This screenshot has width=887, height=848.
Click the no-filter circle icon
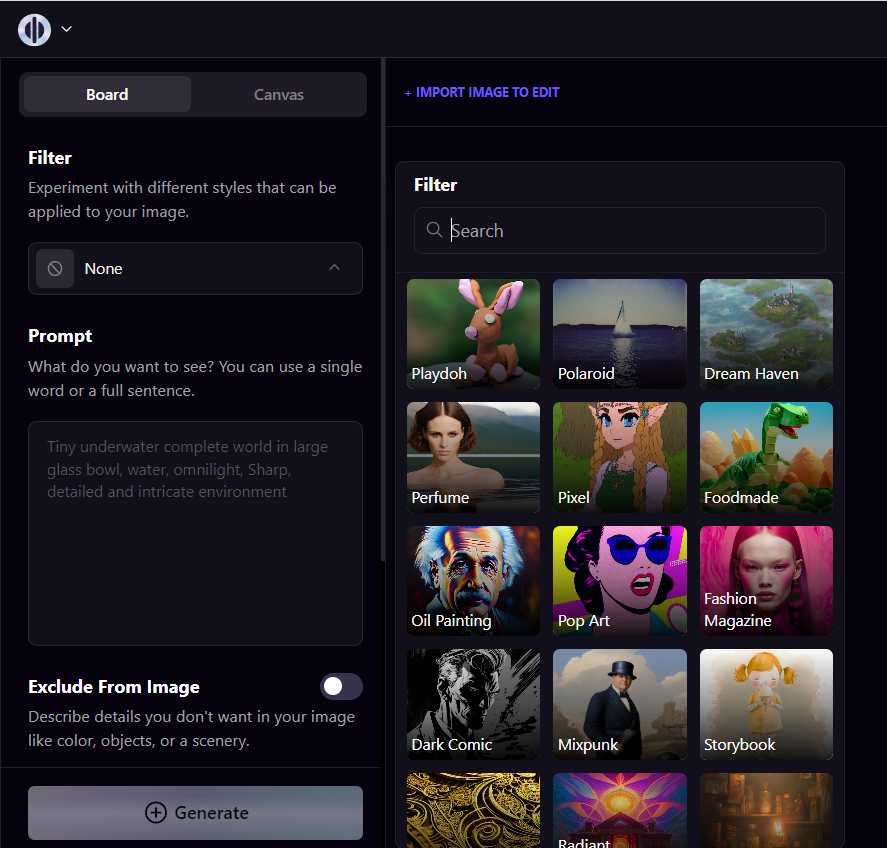55,269
